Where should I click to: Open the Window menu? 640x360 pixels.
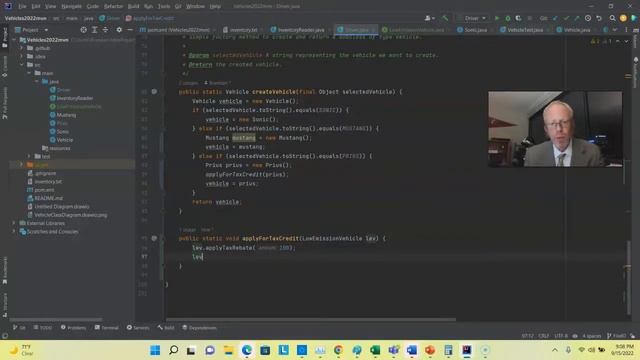[195, 6]
